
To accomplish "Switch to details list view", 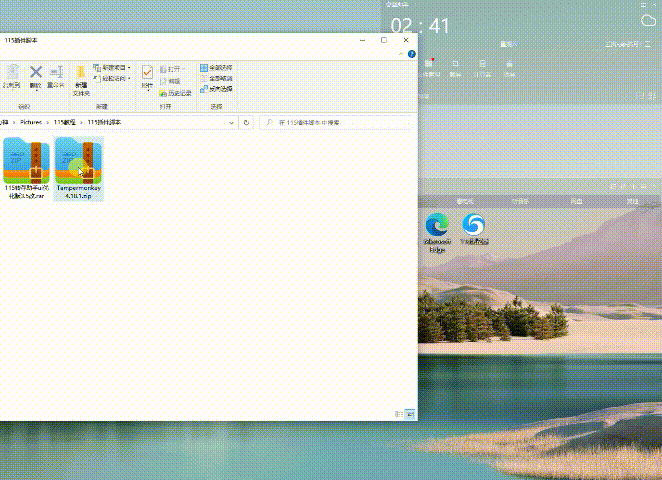I will (x=400, y=413).
